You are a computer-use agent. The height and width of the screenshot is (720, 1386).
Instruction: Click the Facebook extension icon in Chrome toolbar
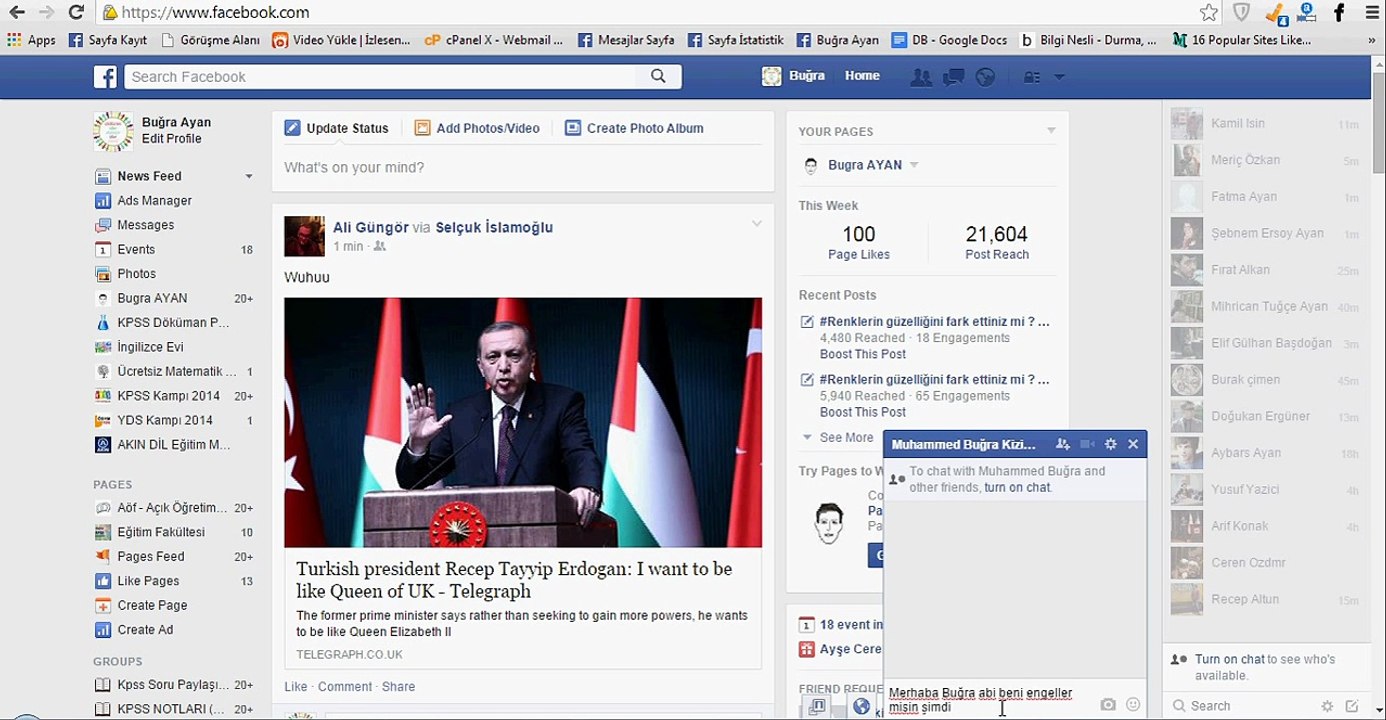(1339, 13)
